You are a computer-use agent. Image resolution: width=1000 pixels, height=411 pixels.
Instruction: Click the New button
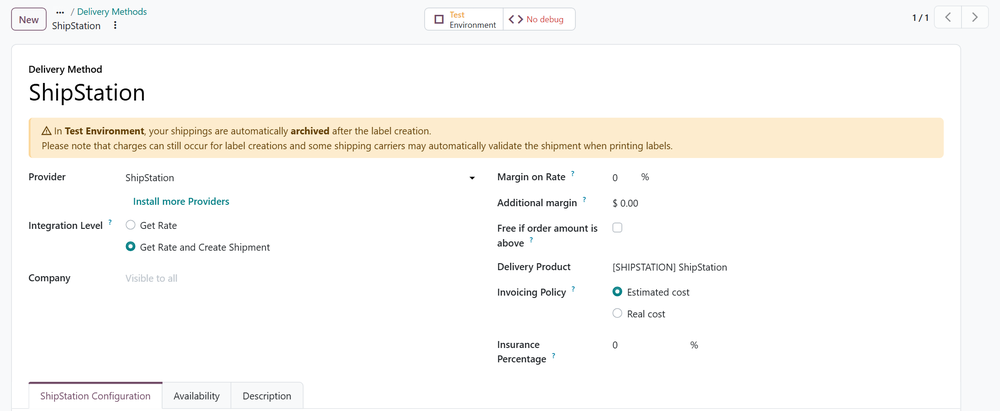(x=29, y=19)
